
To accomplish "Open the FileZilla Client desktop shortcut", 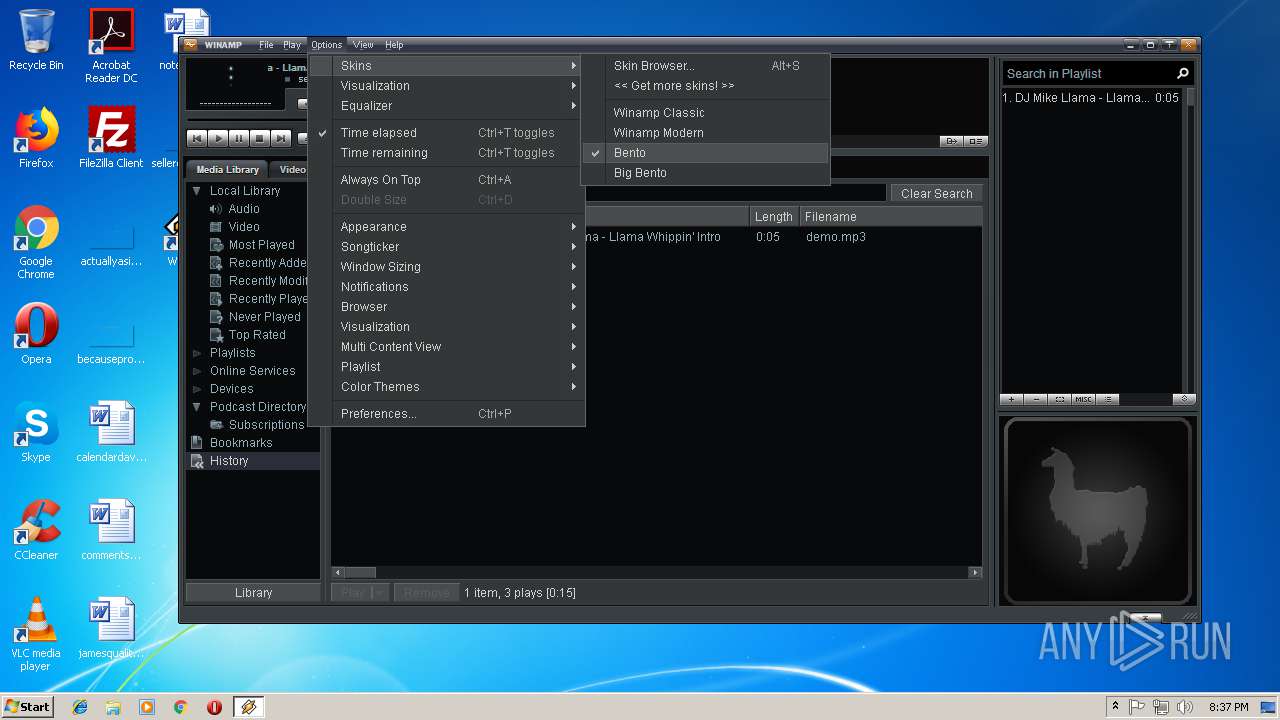I will pyautogui.click(x=111, y=138).
